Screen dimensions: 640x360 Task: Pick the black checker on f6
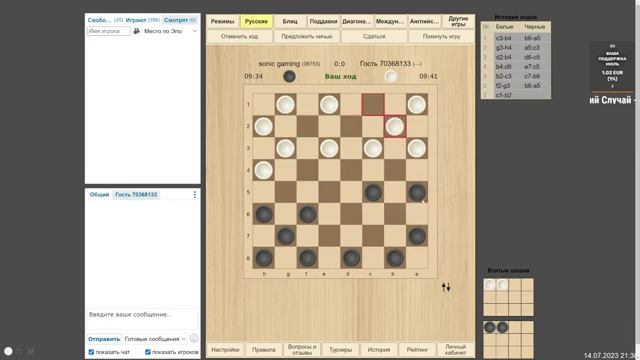307,214
